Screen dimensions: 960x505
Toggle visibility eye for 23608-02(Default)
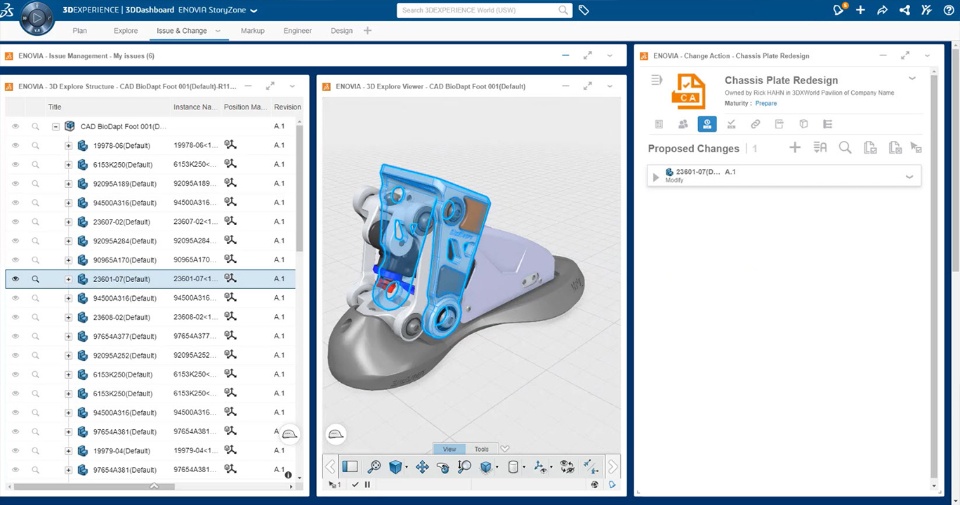coord(15,317)
